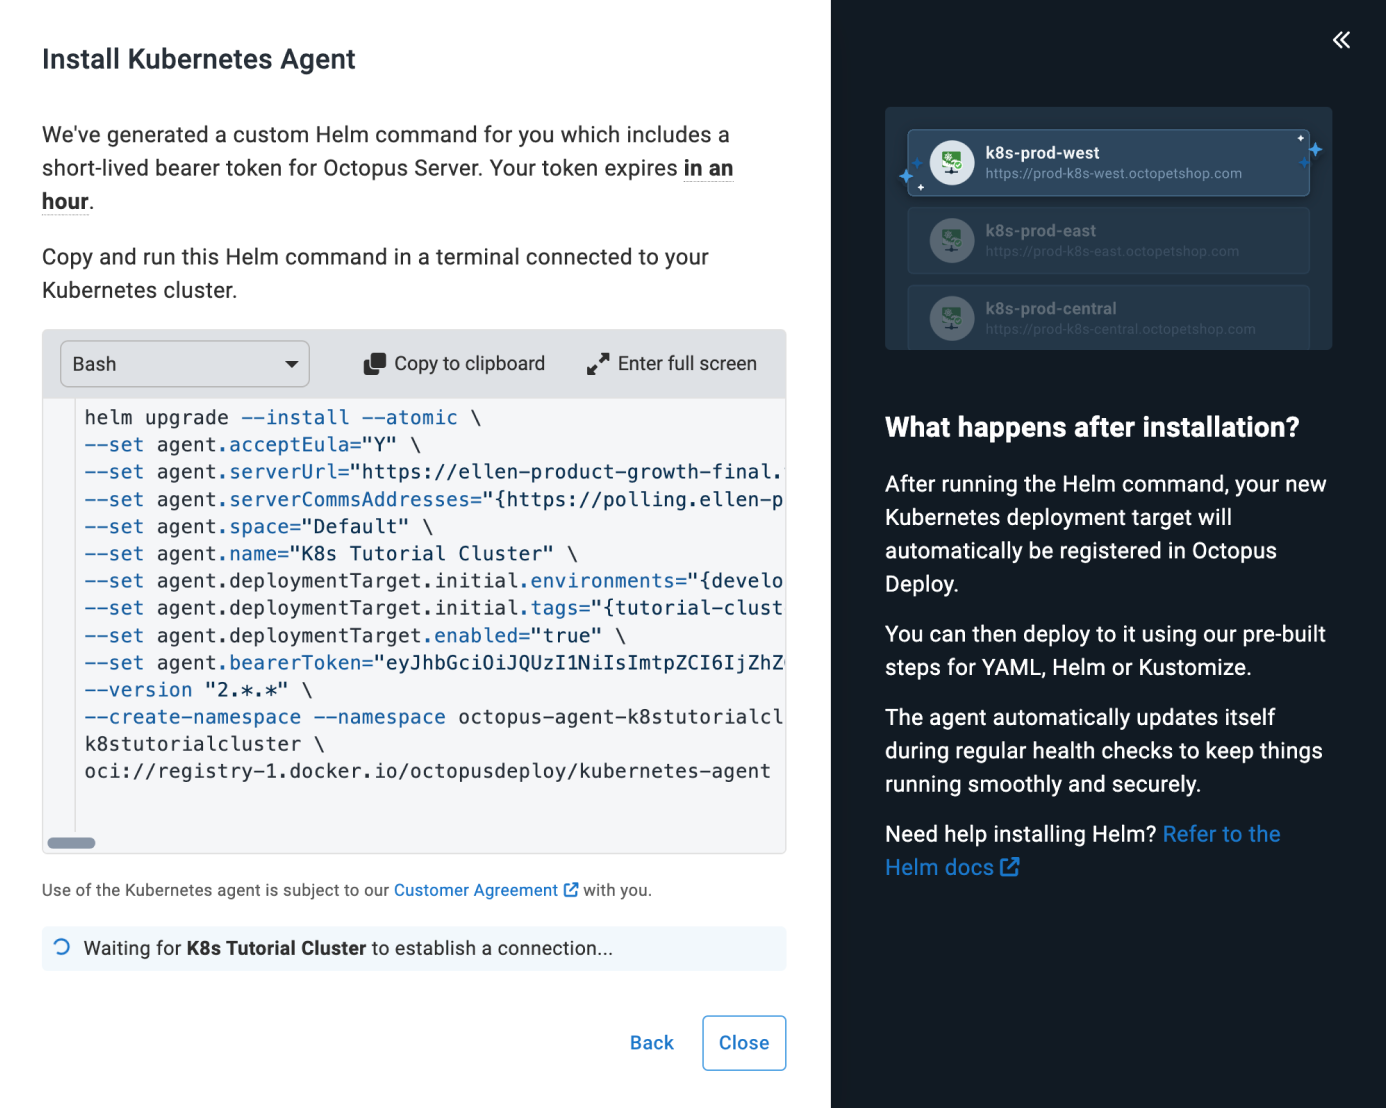Click the --version "2.*.*" line
The image size is (1386, 1108).
(x=198, y=690)
